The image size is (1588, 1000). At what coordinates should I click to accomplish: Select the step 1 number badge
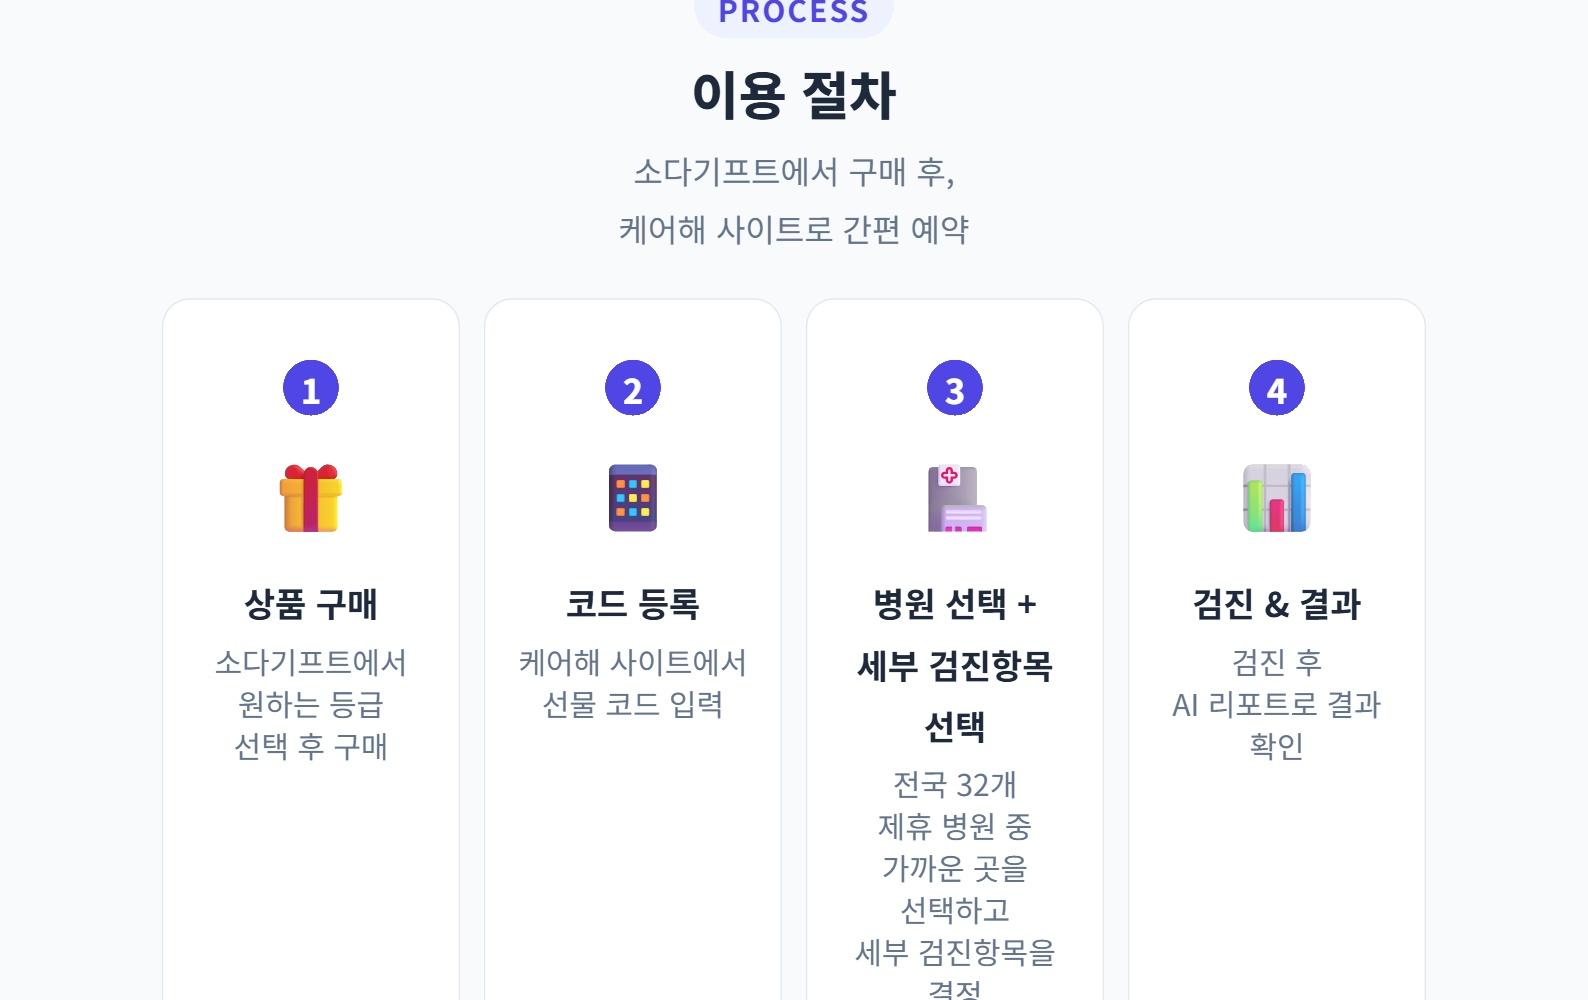(x=311, y=389)
